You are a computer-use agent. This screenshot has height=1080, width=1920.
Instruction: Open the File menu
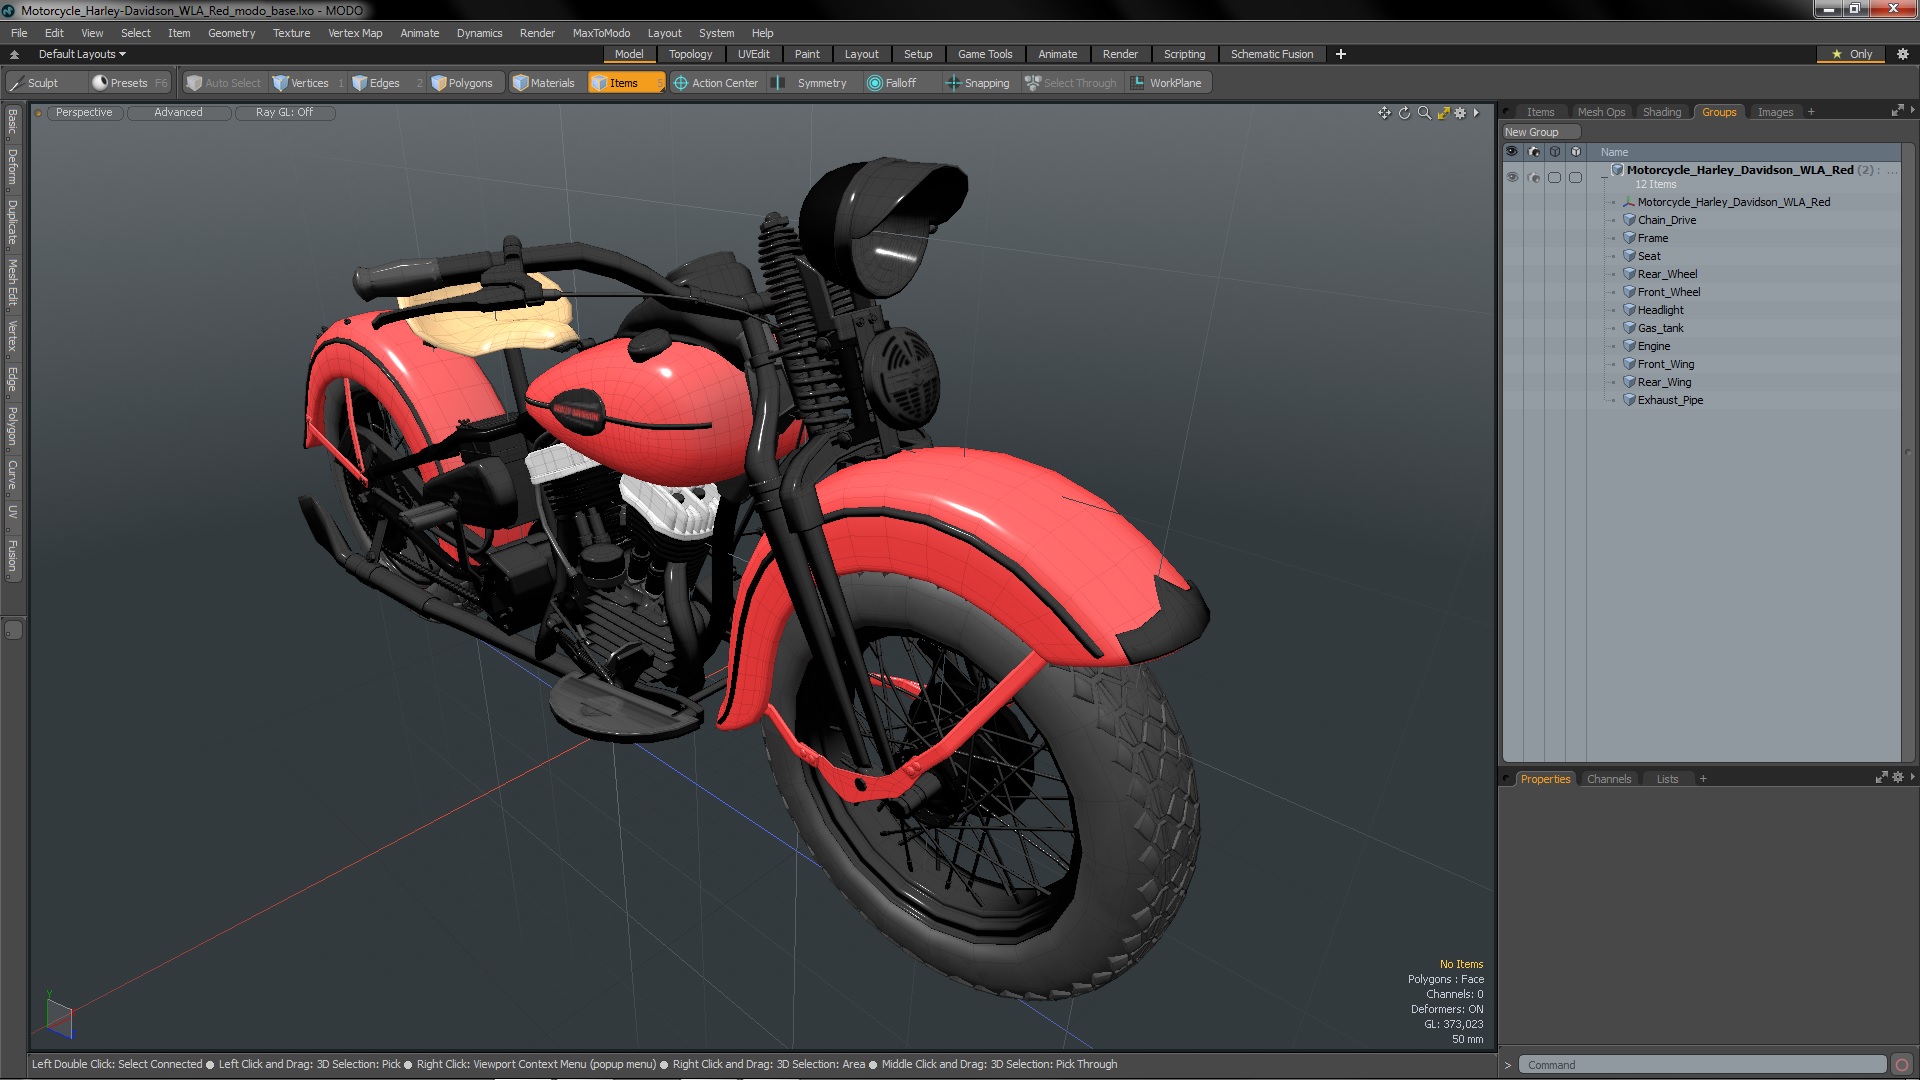coord(19,33)
